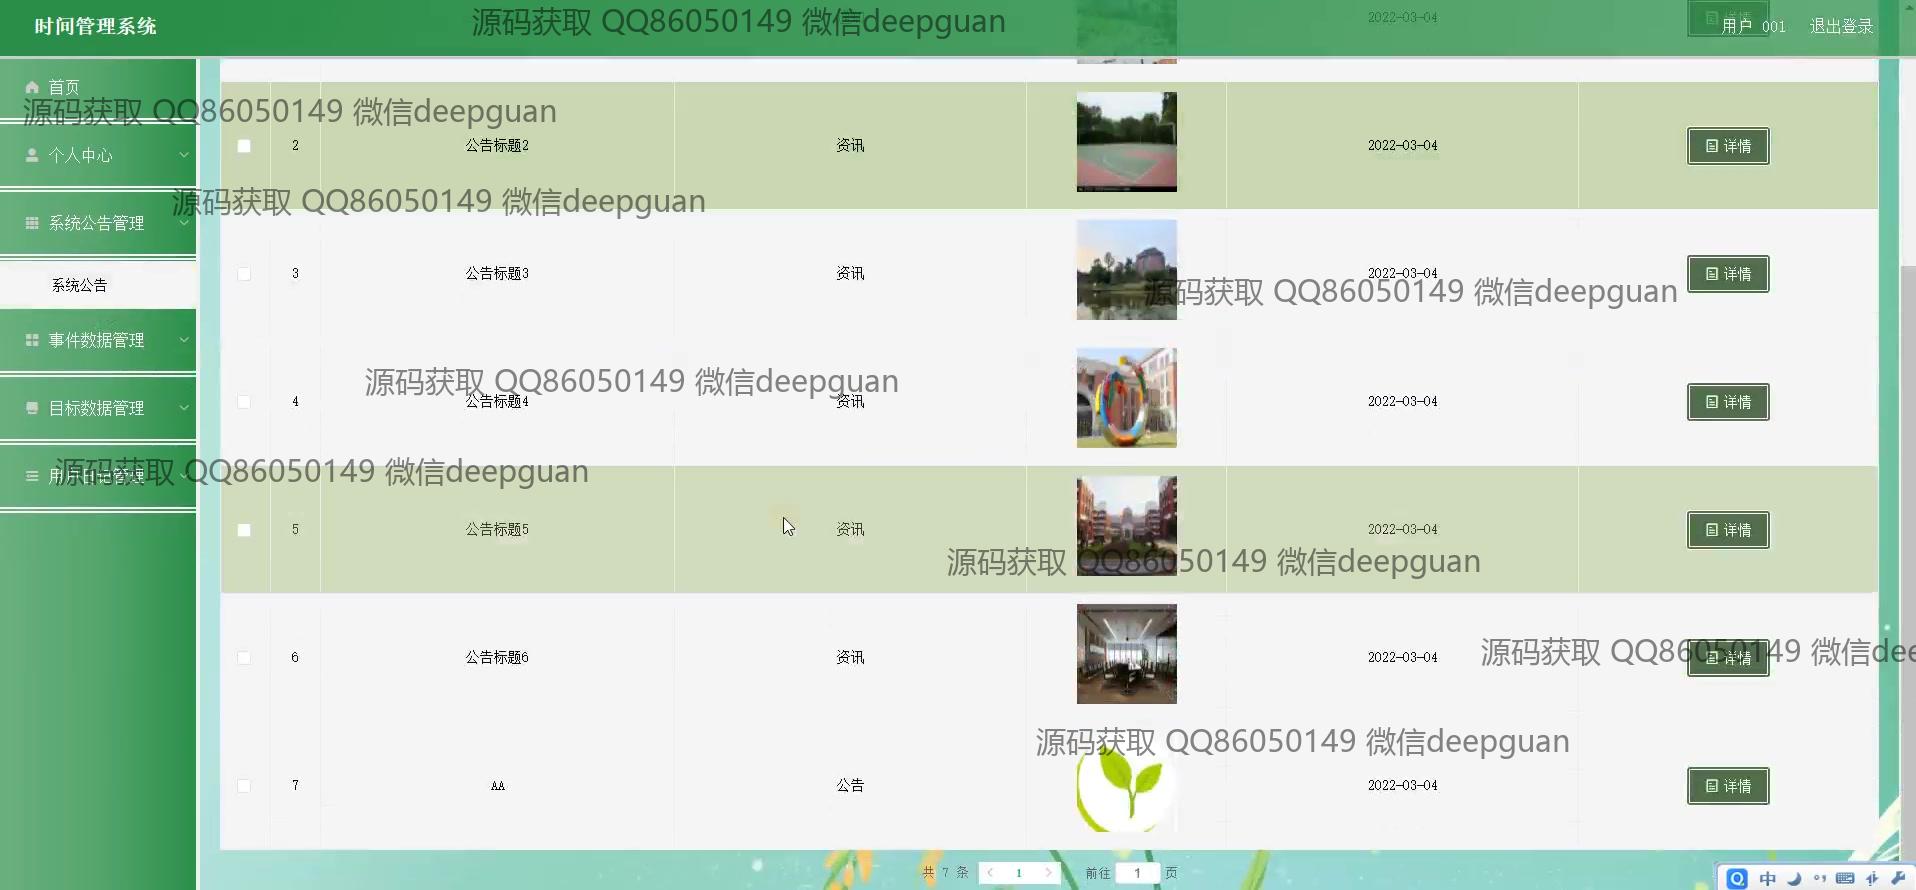Image resolution: width=1916 pixels, height=890 pixels.
Task: Expand the 事件数据管理 submenu arrow
Action: point(184,340)
